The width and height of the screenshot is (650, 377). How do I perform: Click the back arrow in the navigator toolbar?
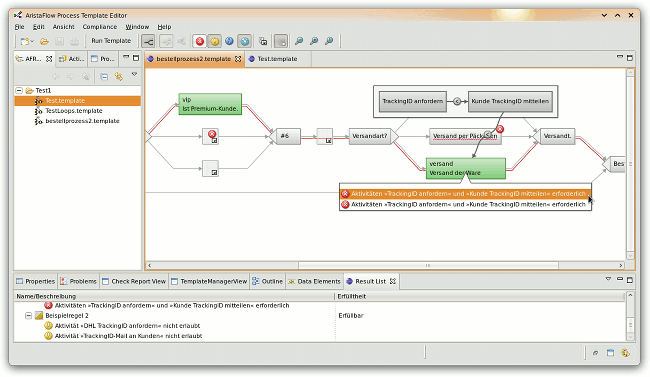(56, 76)
